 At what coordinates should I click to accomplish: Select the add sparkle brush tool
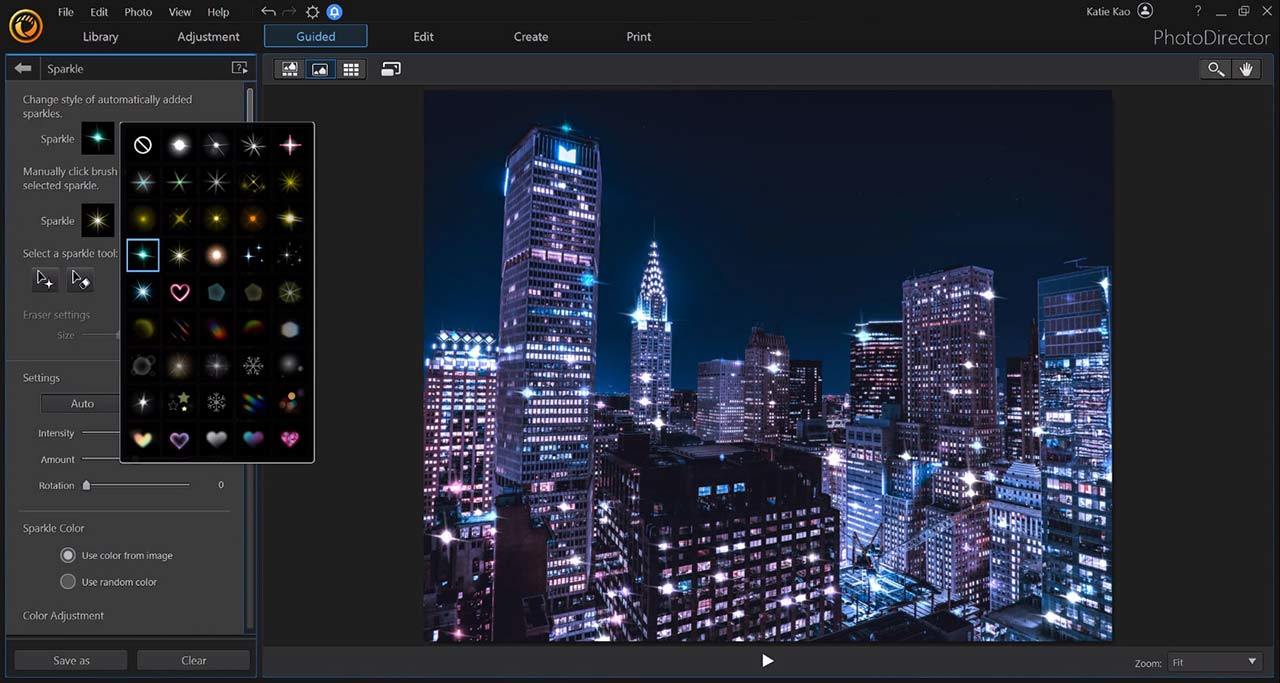45,280
